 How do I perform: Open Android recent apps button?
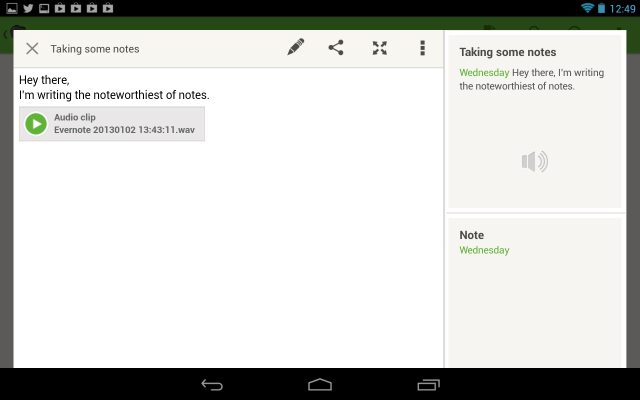[x=429, y=384]
